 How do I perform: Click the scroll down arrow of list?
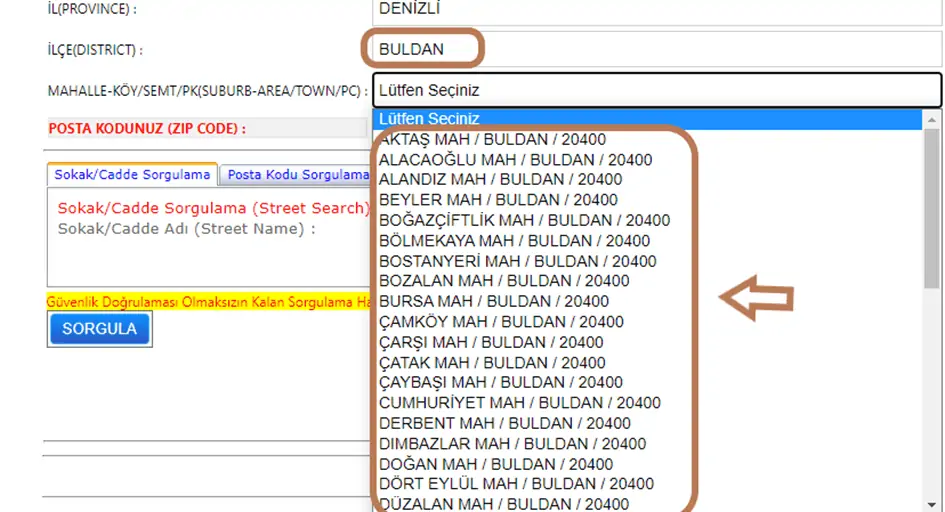pyautogui.click(x=932, y=503)
